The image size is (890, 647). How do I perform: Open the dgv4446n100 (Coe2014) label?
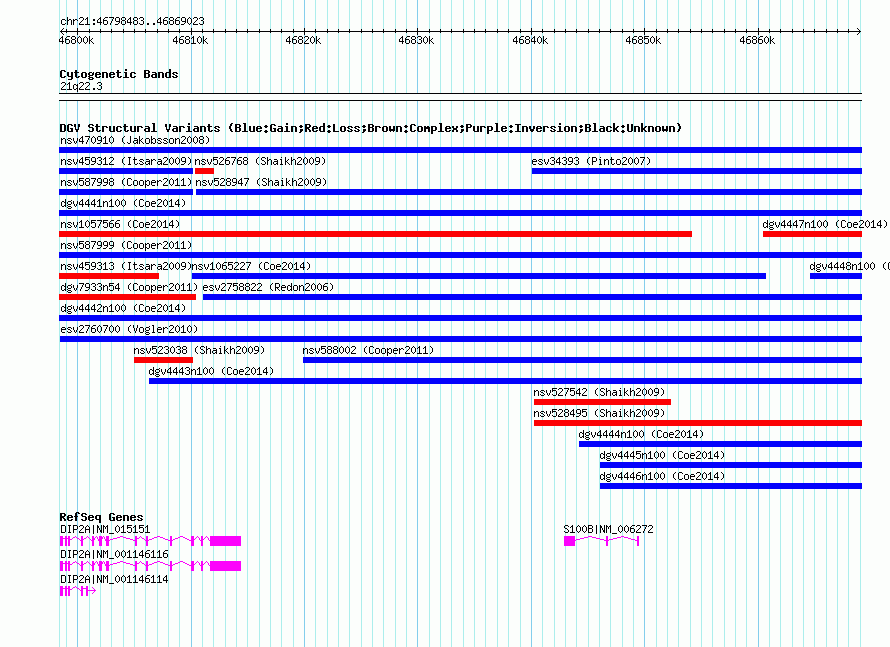662,476
